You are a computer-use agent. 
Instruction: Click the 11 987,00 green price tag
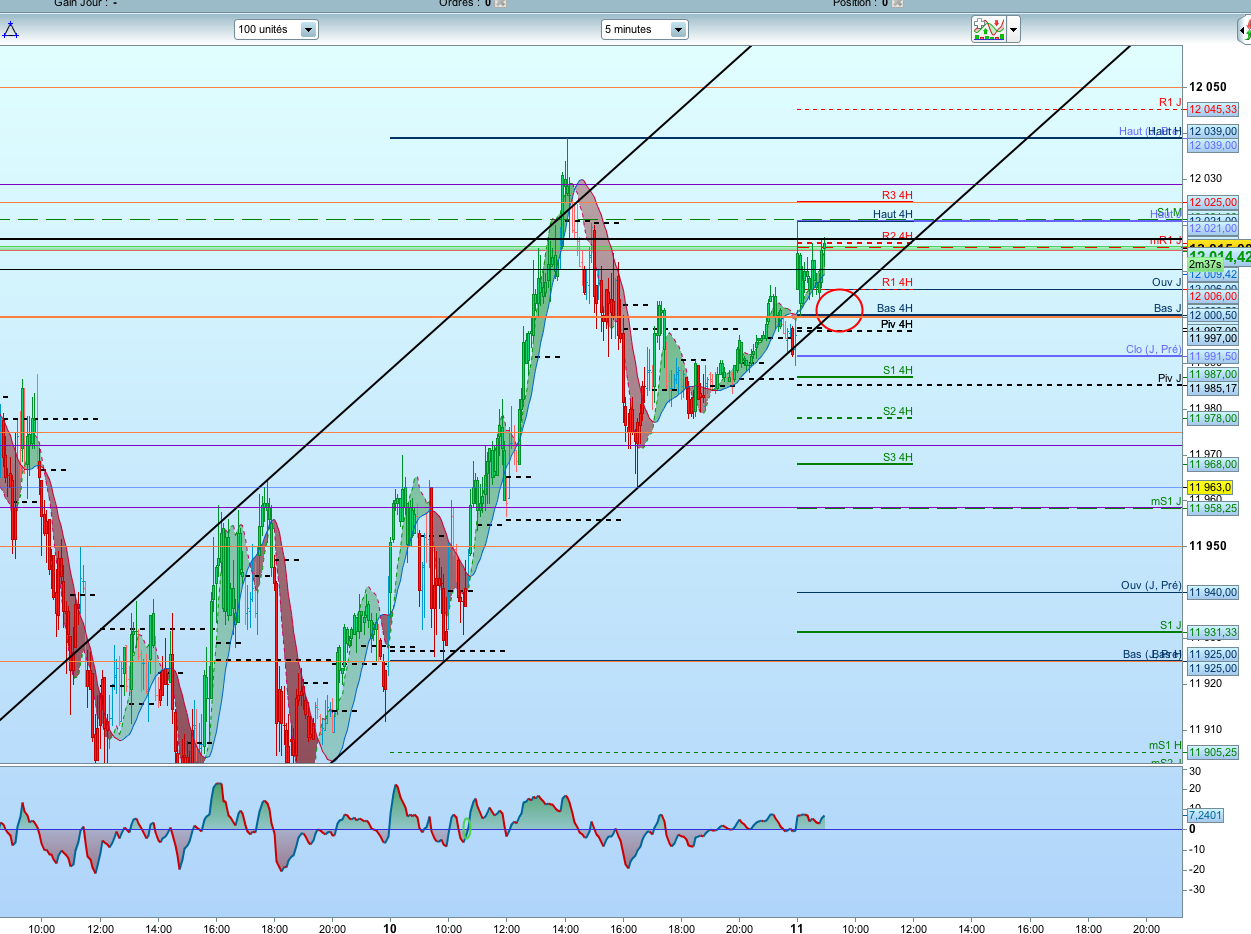pyautogui.click(x=1212, y=374)
